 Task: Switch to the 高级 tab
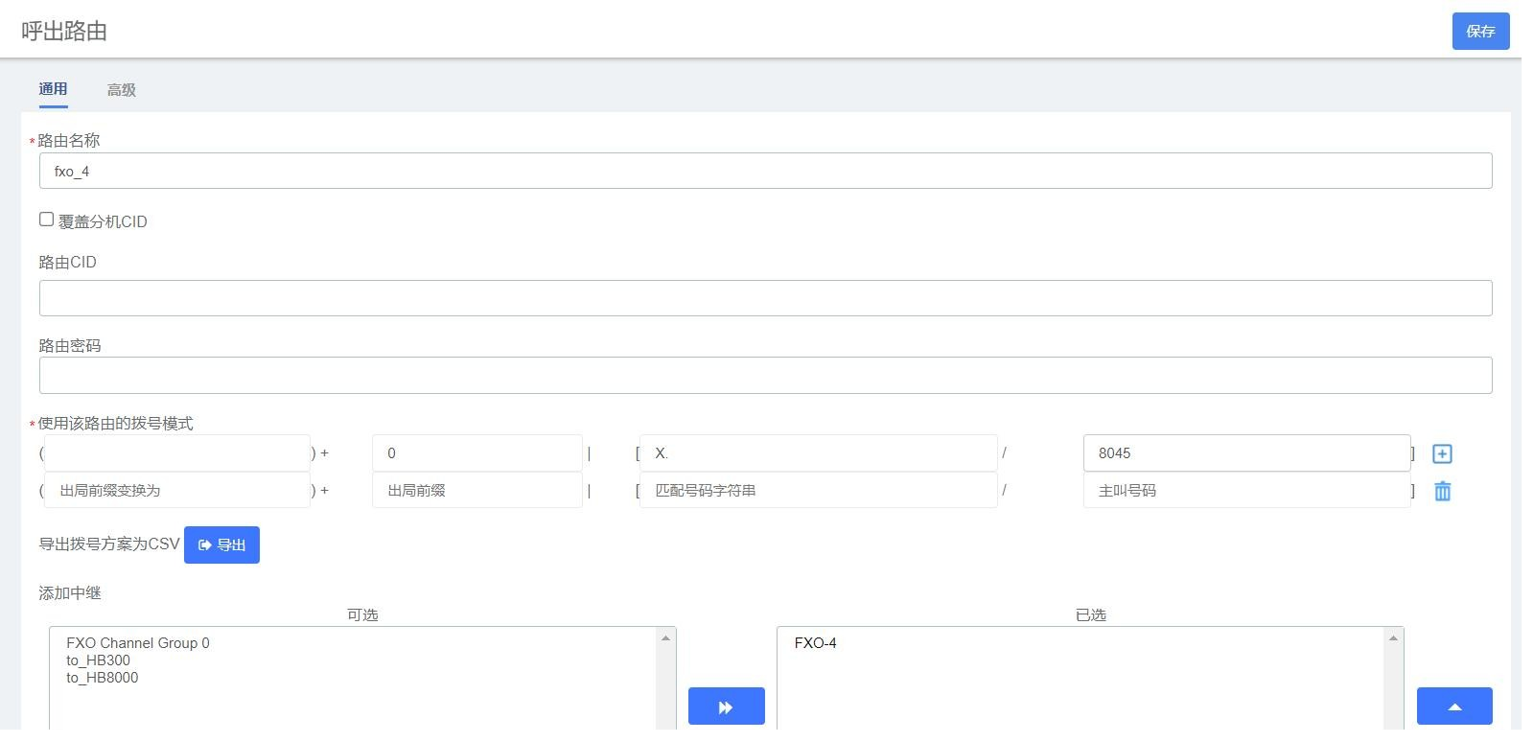tap(121, 90)
